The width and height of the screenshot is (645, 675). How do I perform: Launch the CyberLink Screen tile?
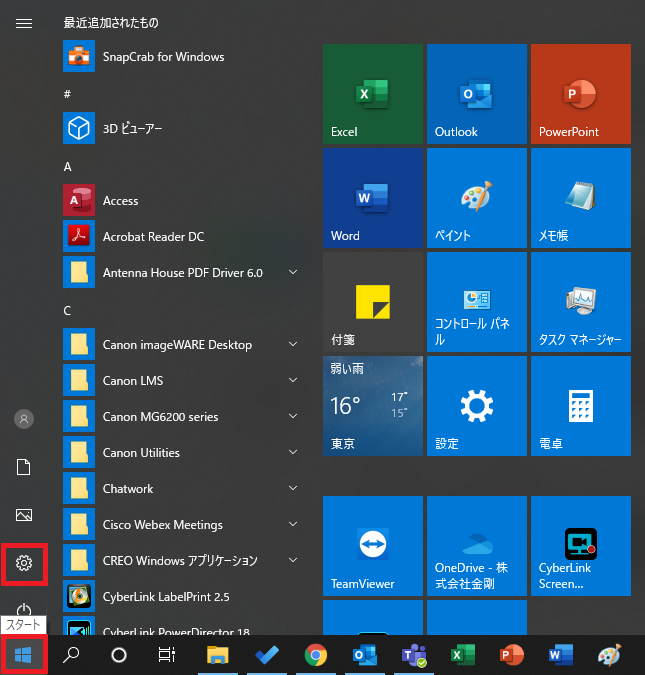point(581,546)
